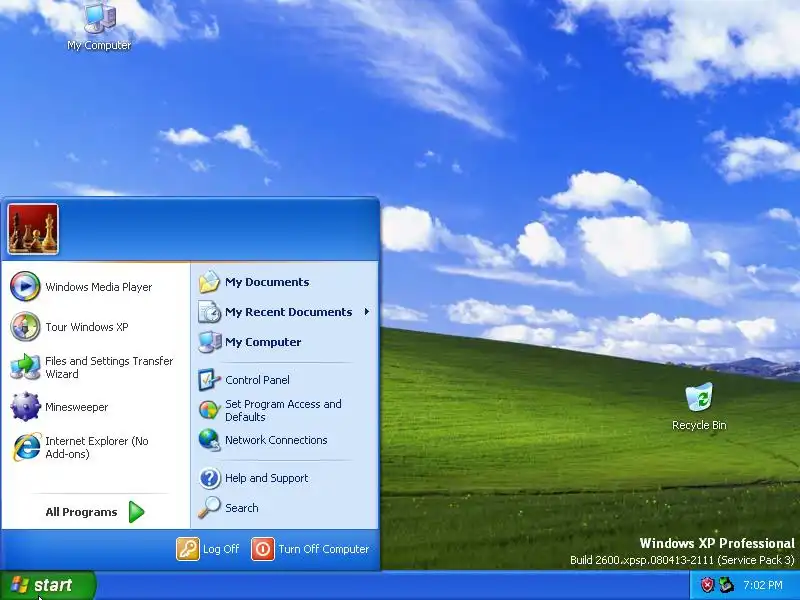This screenshot has width=800, height=600.
Task: Click the Set Program Access and Defaults icon
Action: coord(209,410)
